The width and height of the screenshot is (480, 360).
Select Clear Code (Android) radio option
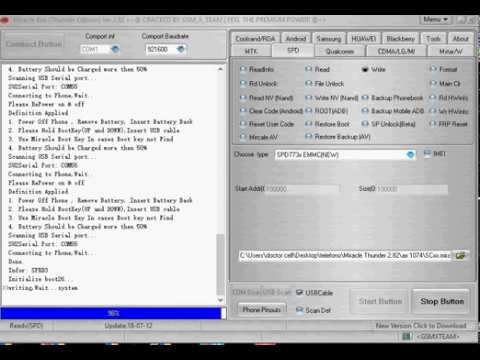tap(271, 111)
